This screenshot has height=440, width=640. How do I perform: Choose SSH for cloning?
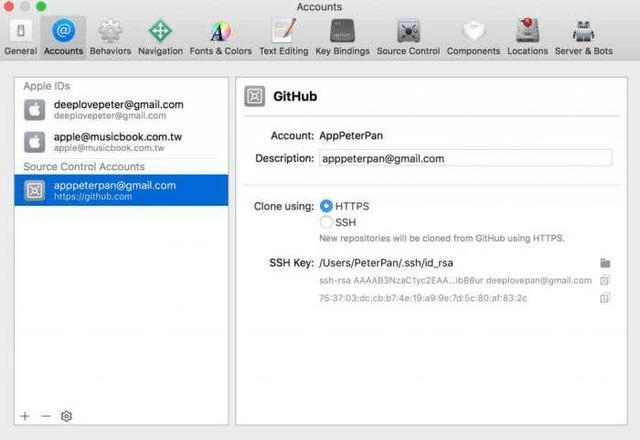(x=326, y=222)
